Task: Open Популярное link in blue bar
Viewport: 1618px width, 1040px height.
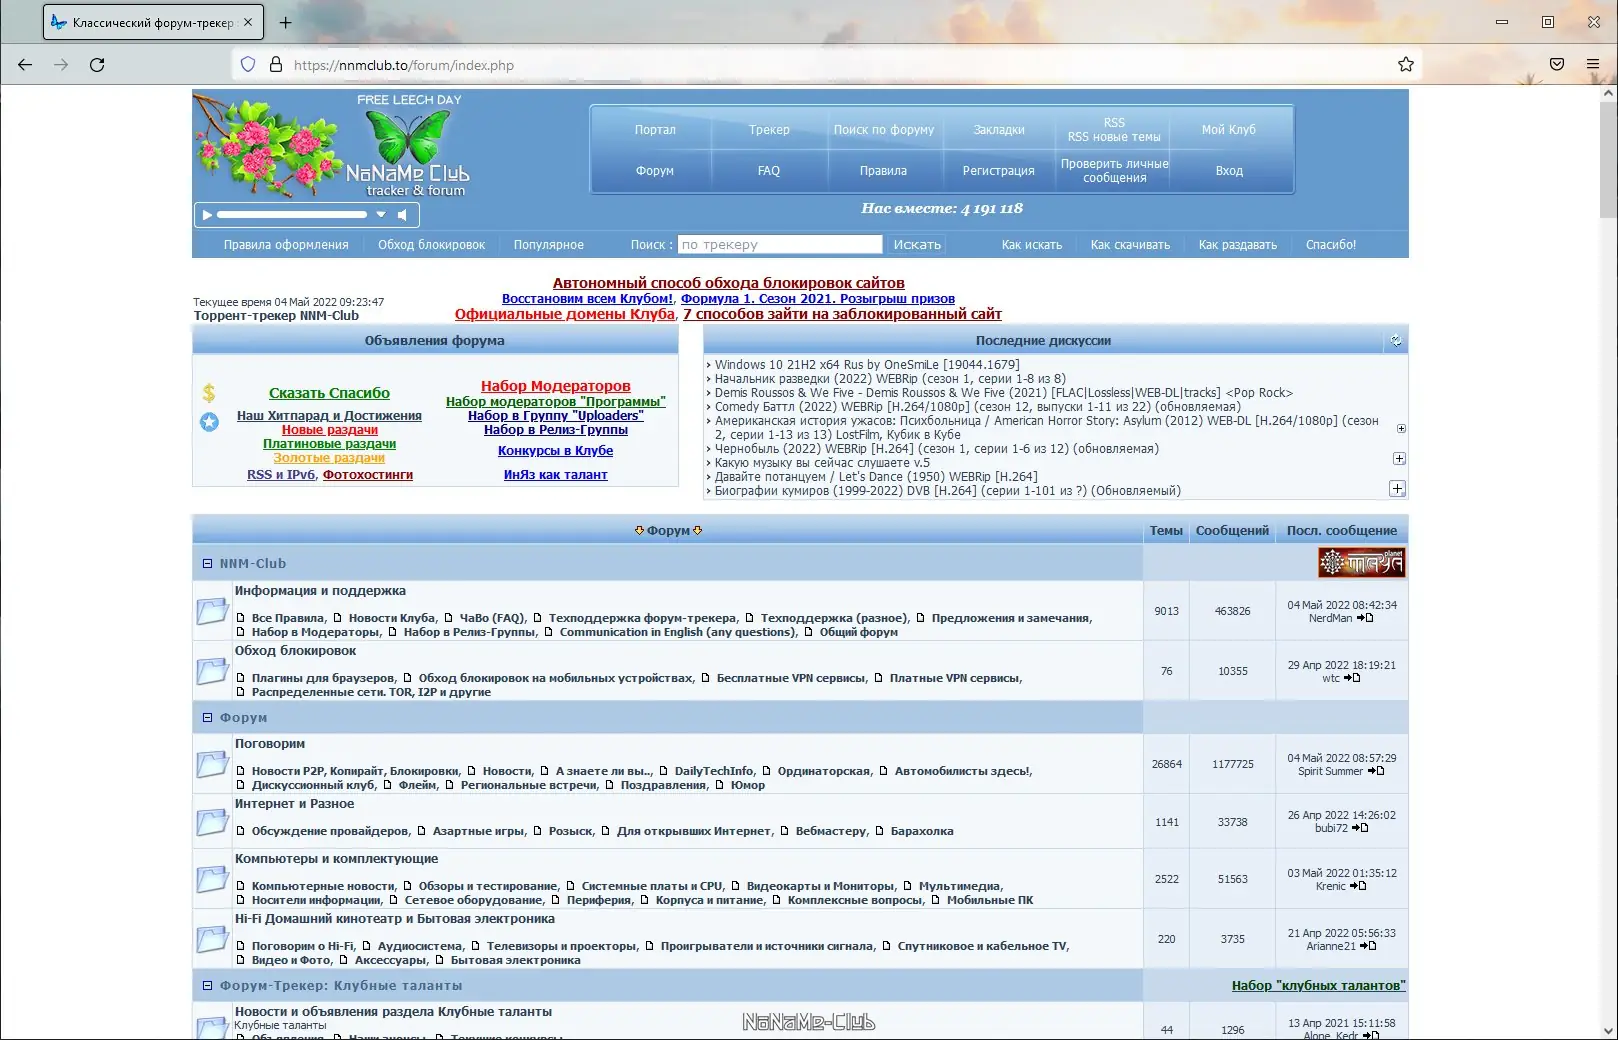Action: [549, 245]
